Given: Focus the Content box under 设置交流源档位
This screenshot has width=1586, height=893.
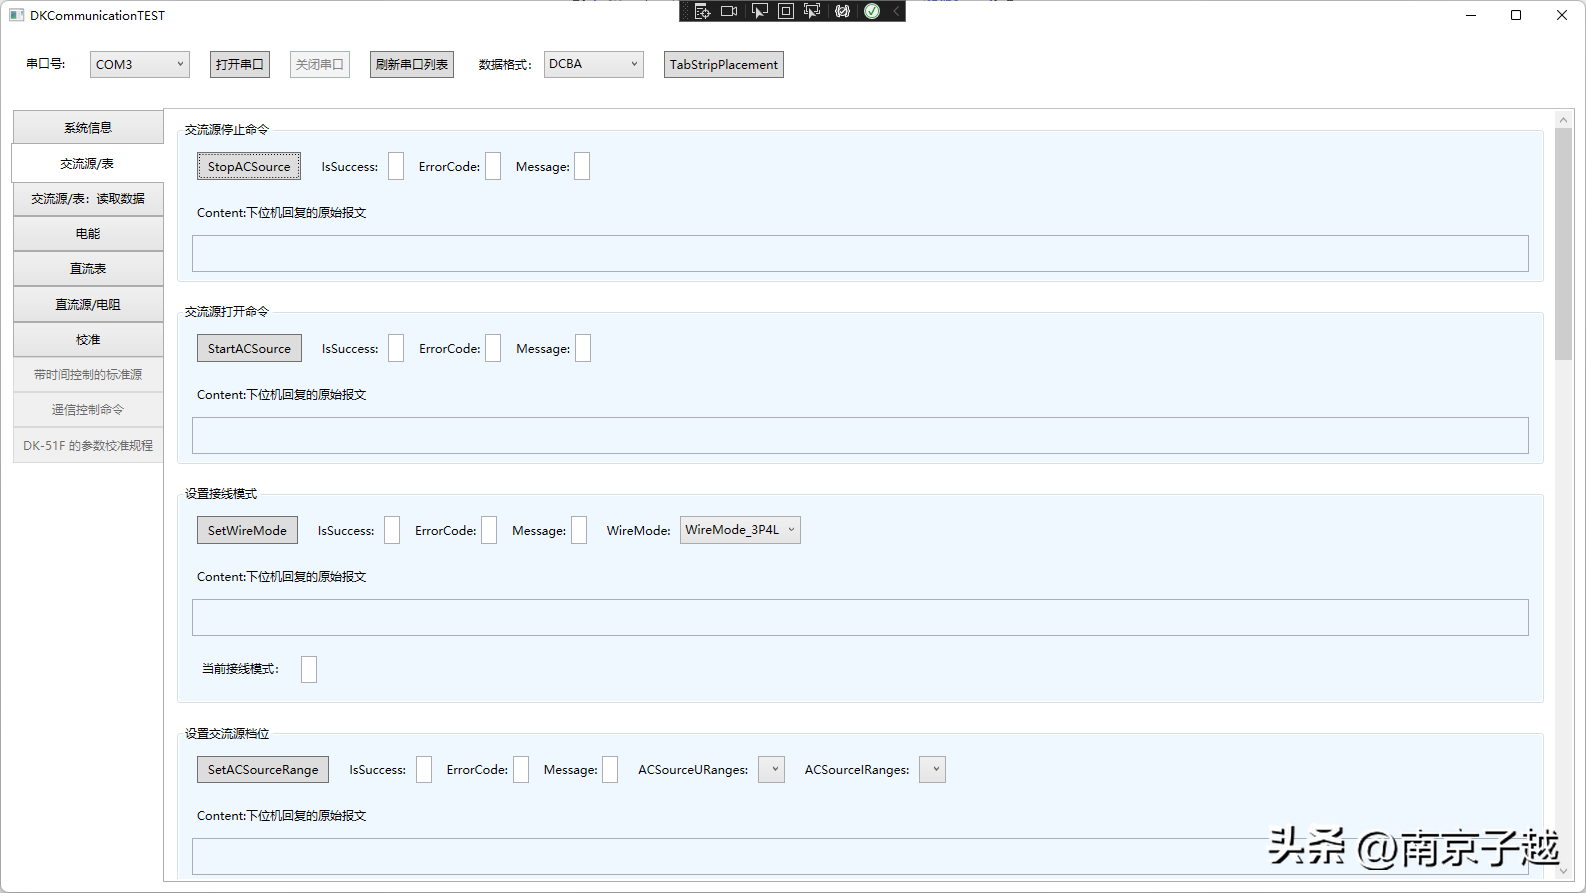Looking at the screenshot, I should tap(860, 856).
